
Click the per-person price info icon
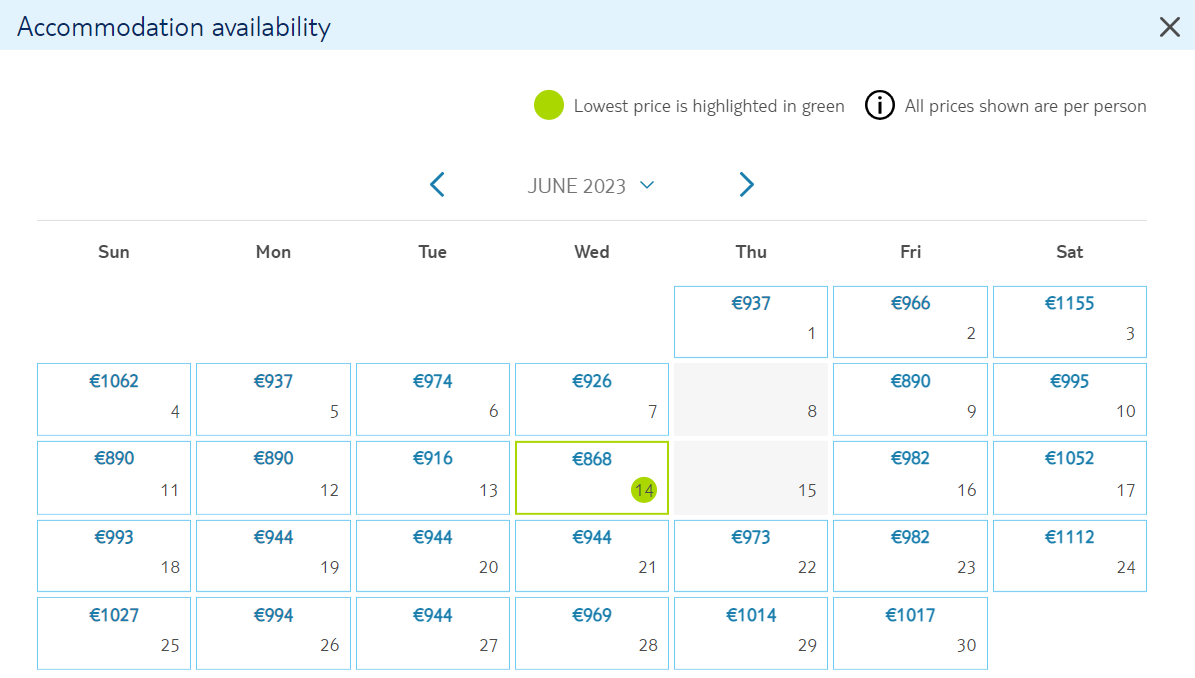(879, 105)
